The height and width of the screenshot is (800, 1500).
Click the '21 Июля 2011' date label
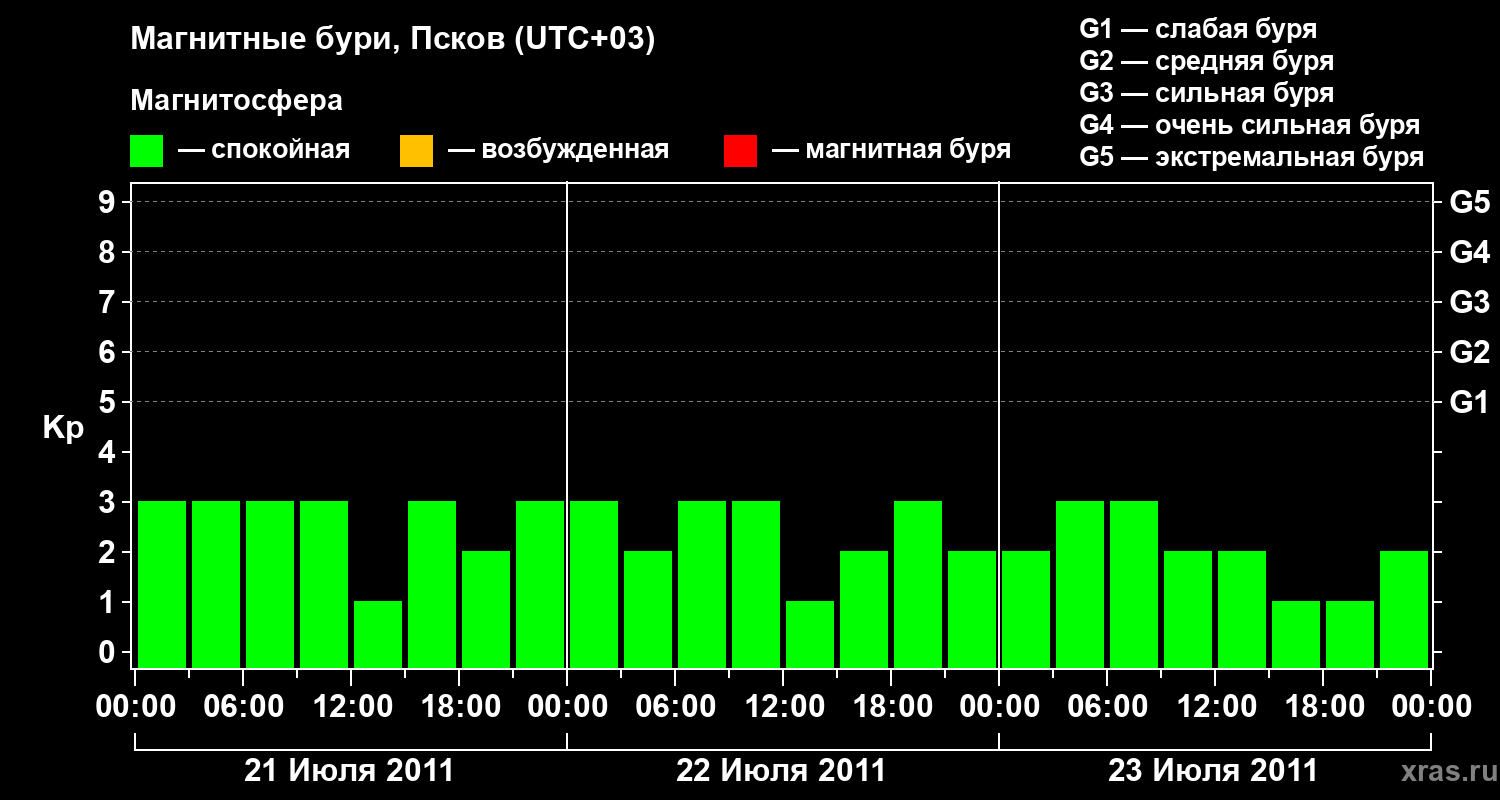coord(349,771)
